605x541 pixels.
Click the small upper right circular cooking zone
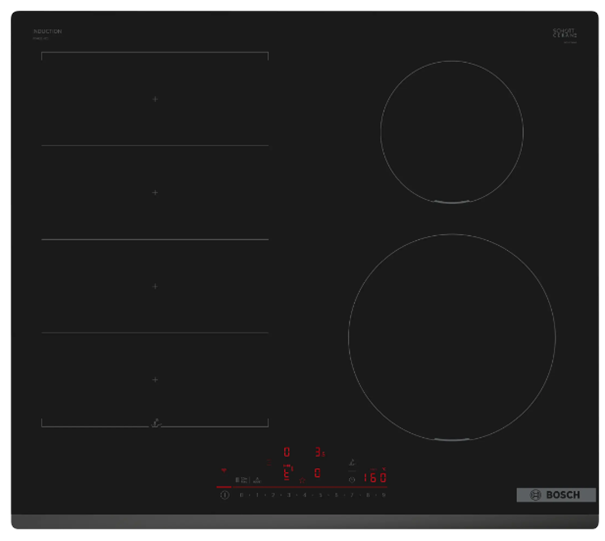click(451, 132)
